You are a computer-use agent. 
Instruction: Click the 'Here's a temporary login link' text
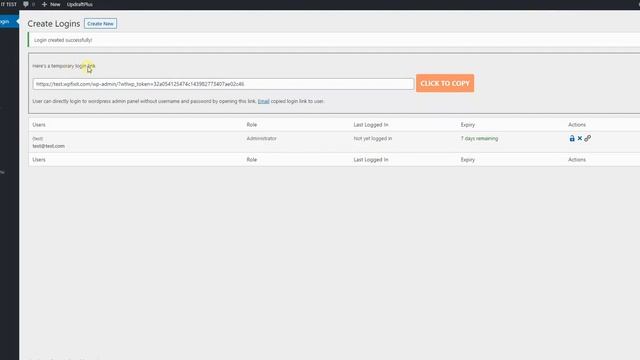click(64, 66)
